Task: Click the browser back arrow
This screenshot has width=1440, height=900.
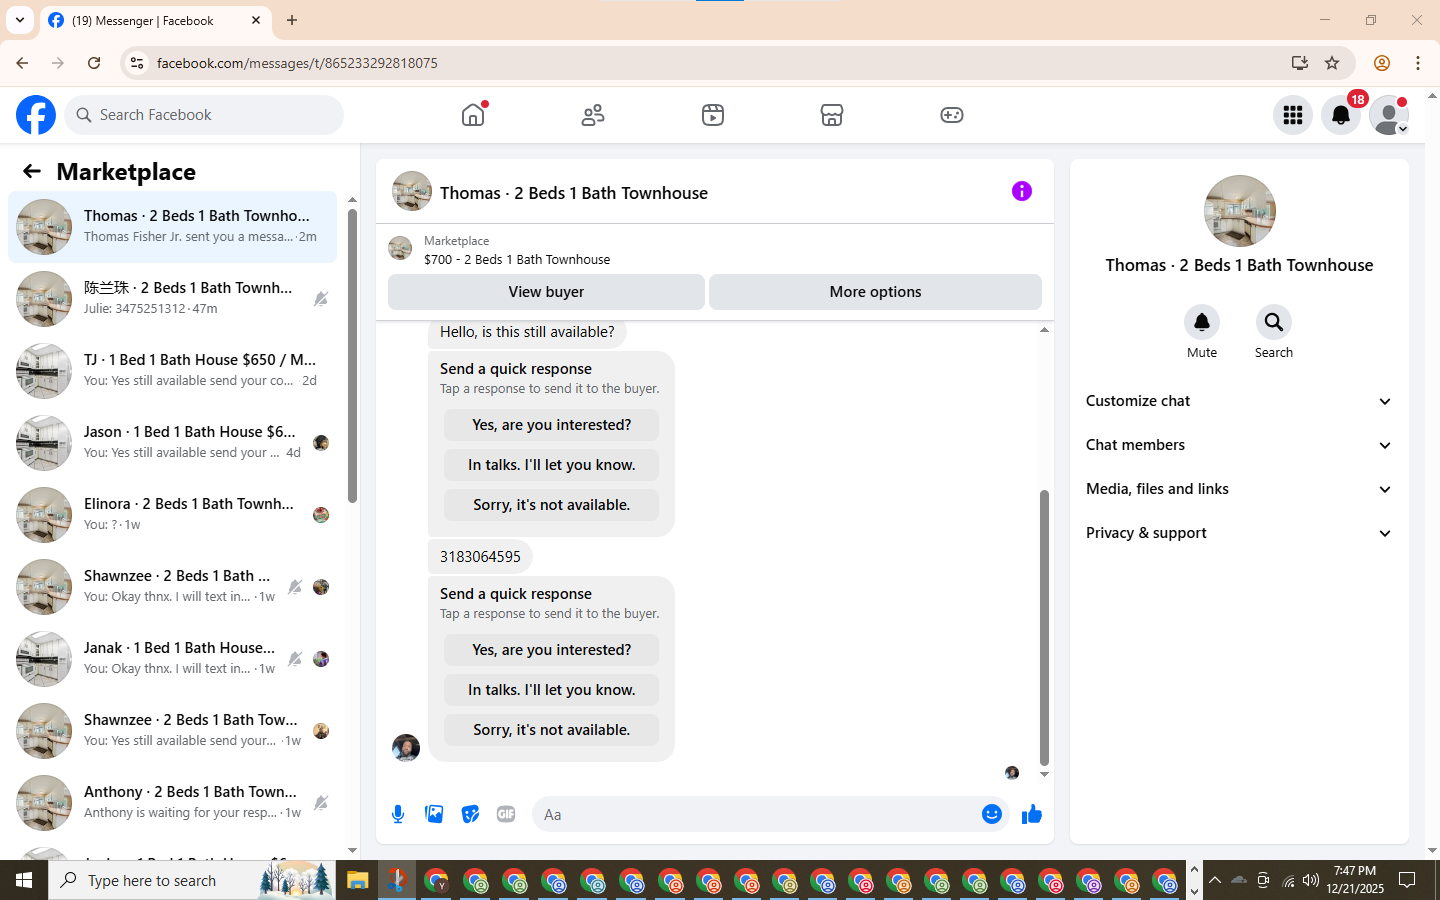Action: point(22,63)
